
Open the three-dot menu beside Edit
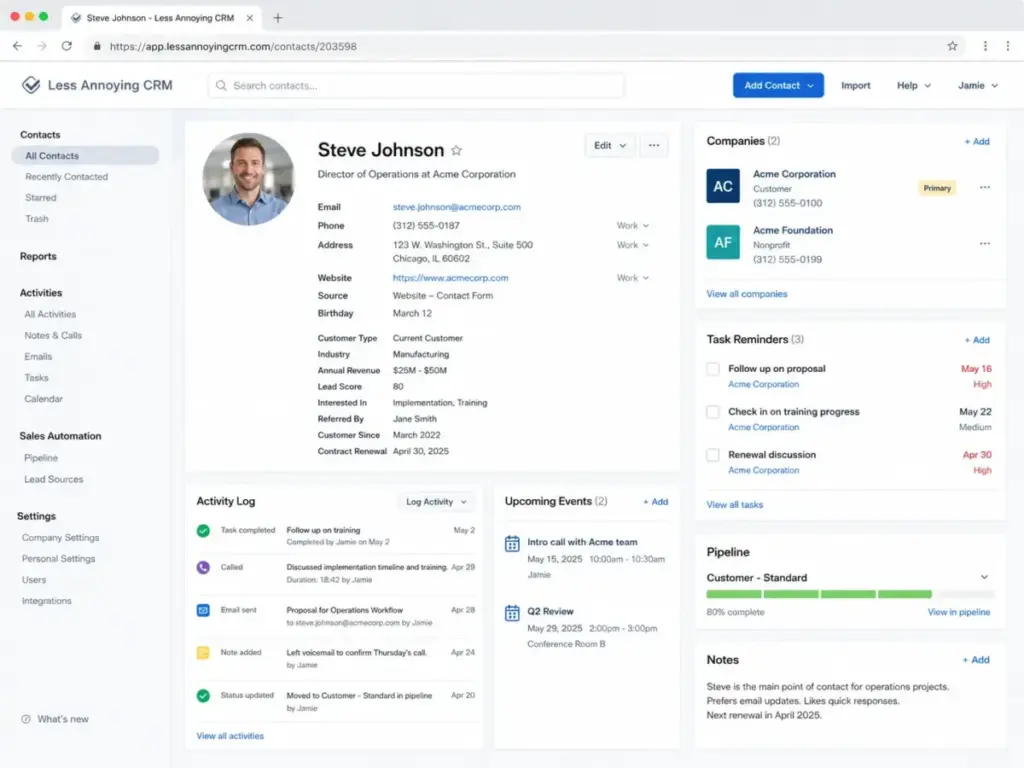point(654,145)
